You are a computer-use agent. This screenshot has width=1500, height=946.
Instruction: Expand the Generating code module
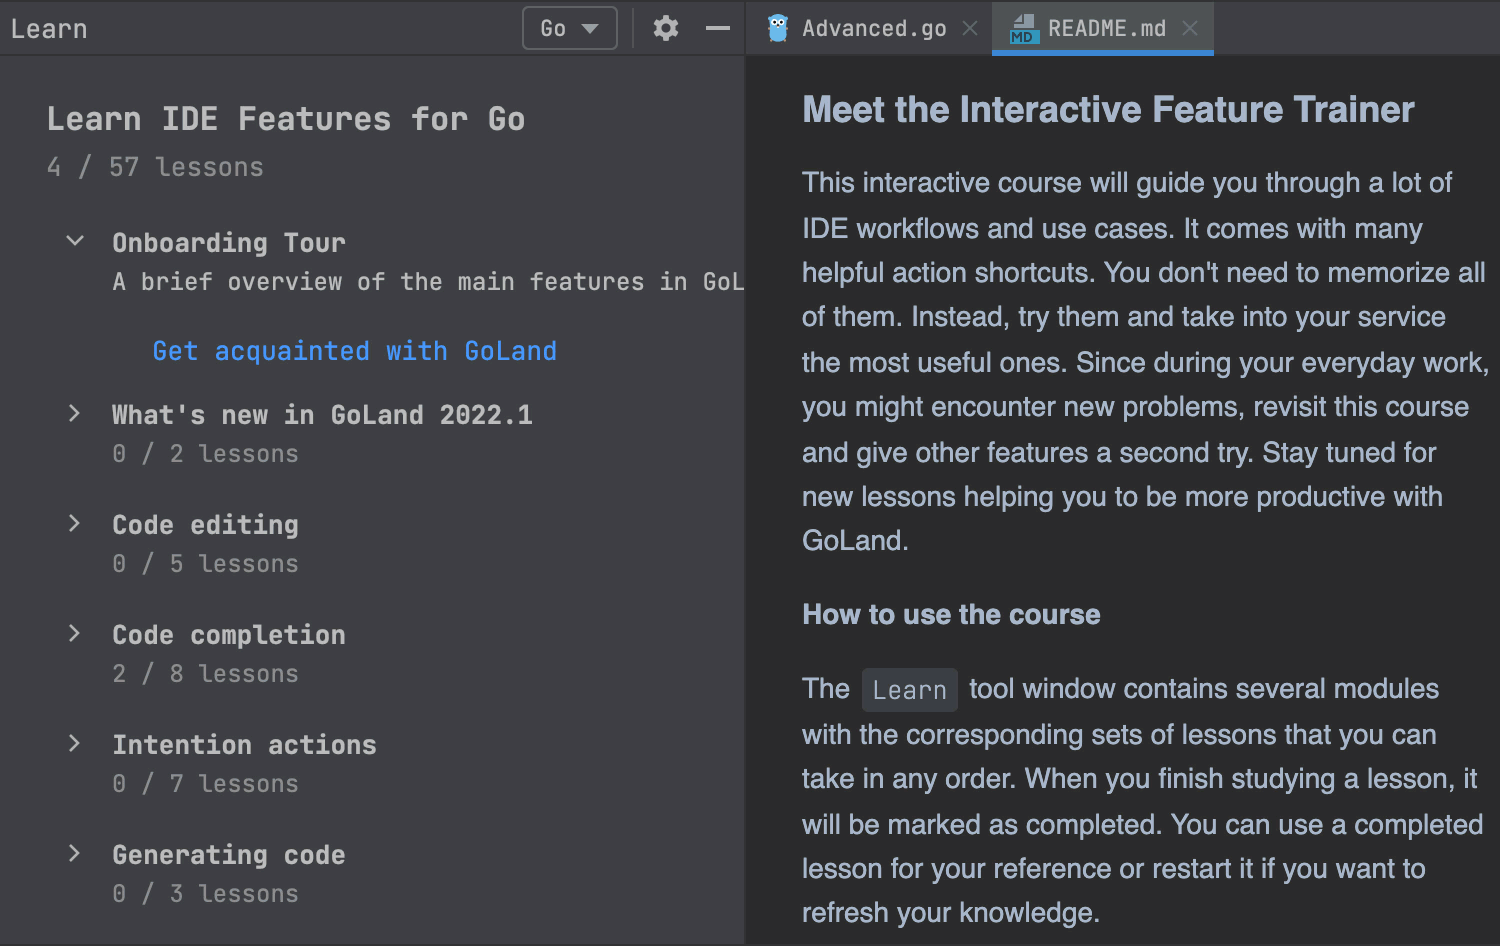75,854
